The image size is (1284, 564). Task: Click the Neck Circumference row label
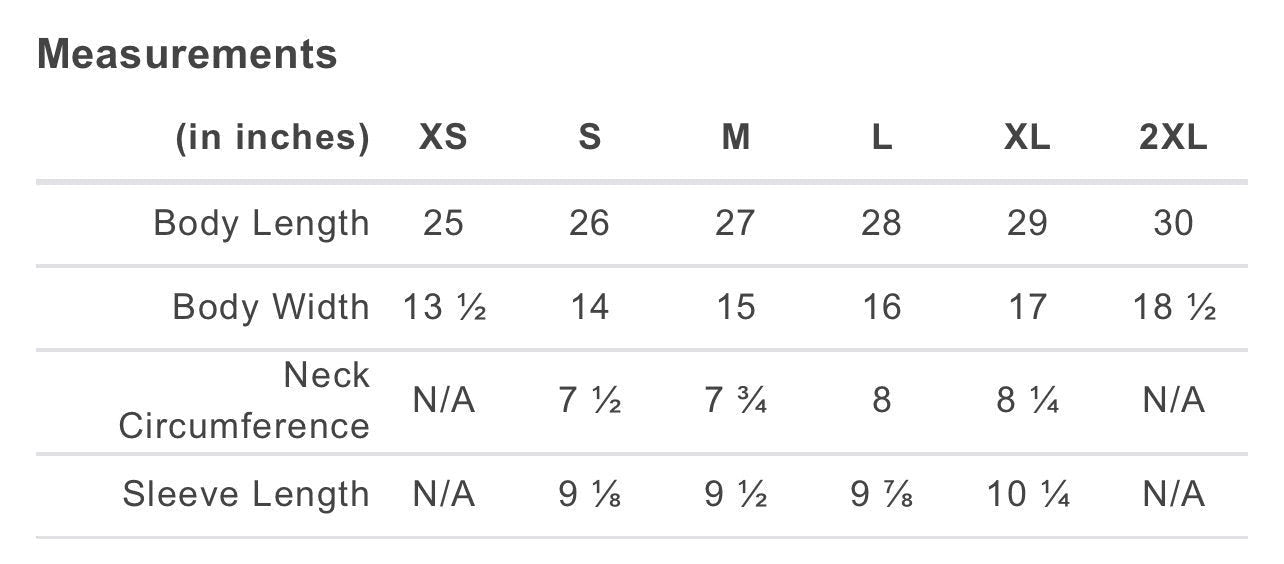(244, 401)
